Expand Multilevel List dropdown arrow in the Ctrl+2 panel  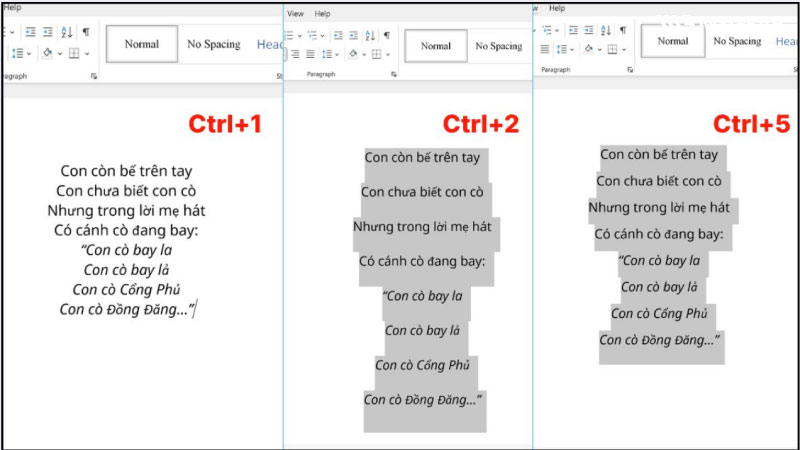click(x=322, y=36)
